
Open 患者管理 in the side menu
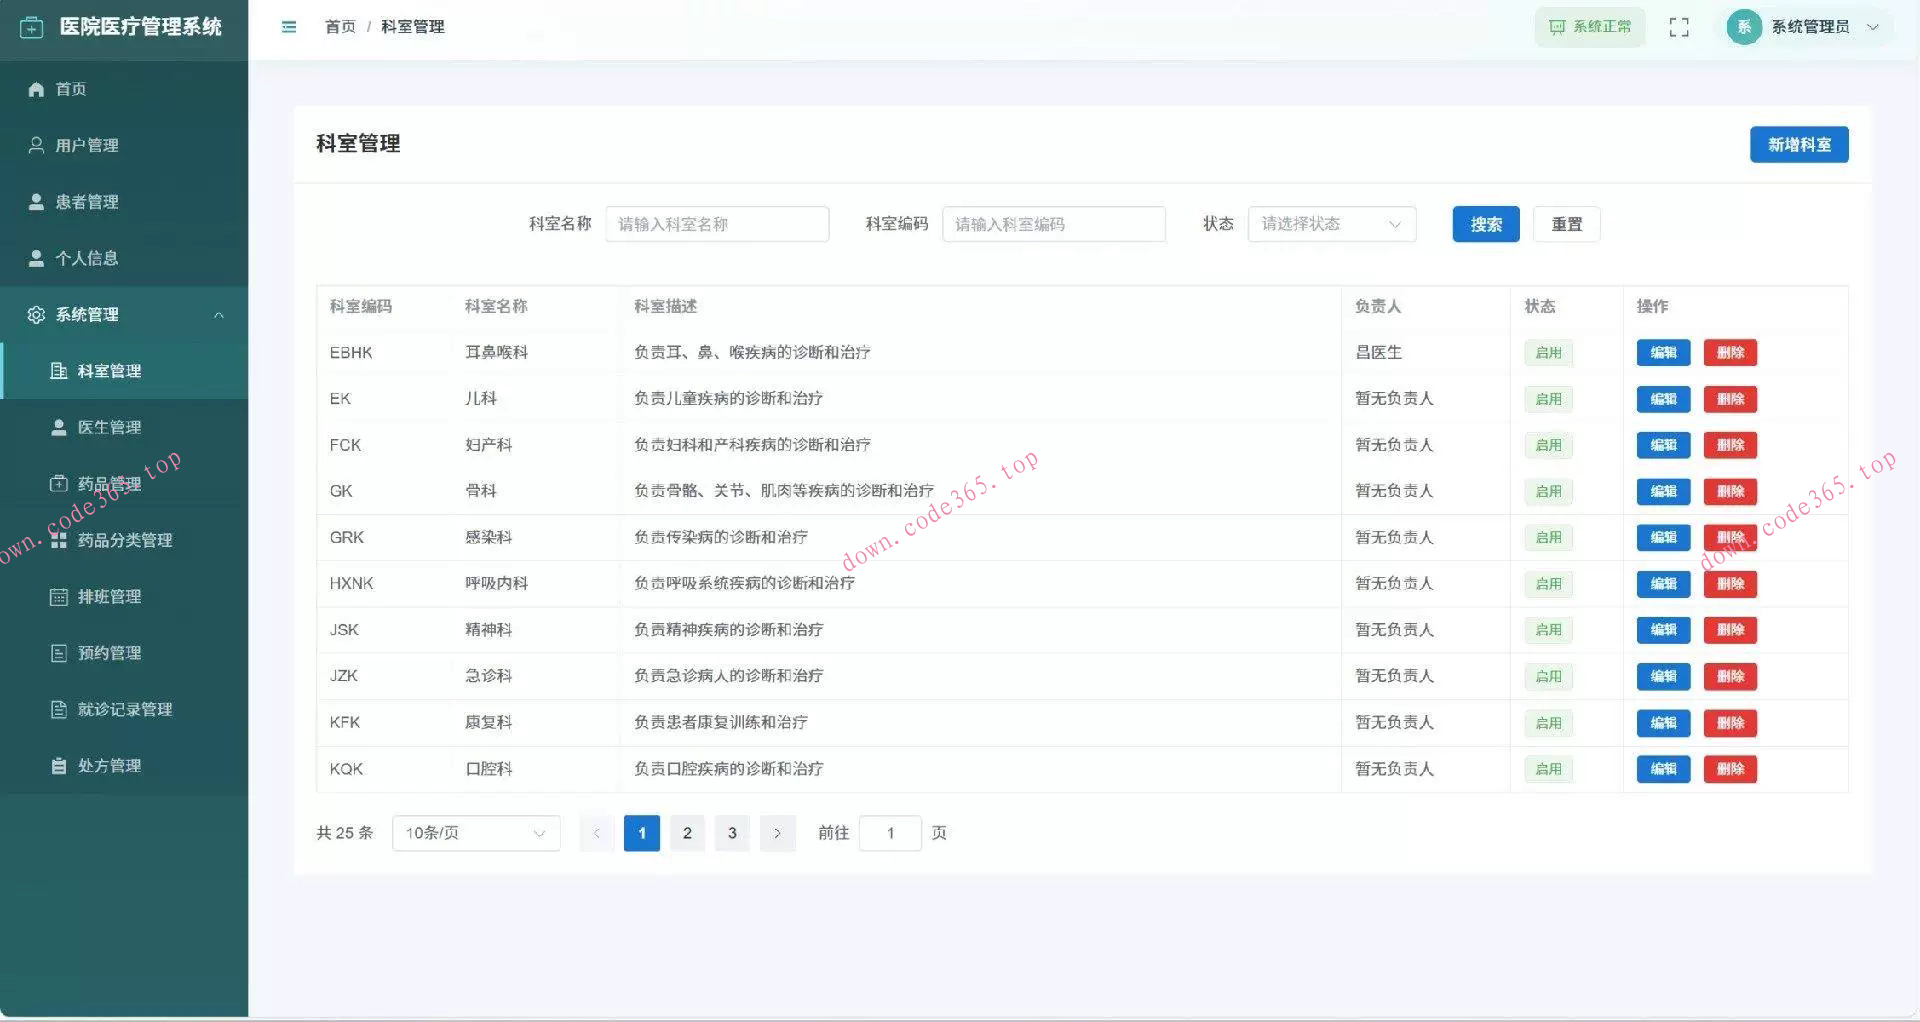point(86,201)
